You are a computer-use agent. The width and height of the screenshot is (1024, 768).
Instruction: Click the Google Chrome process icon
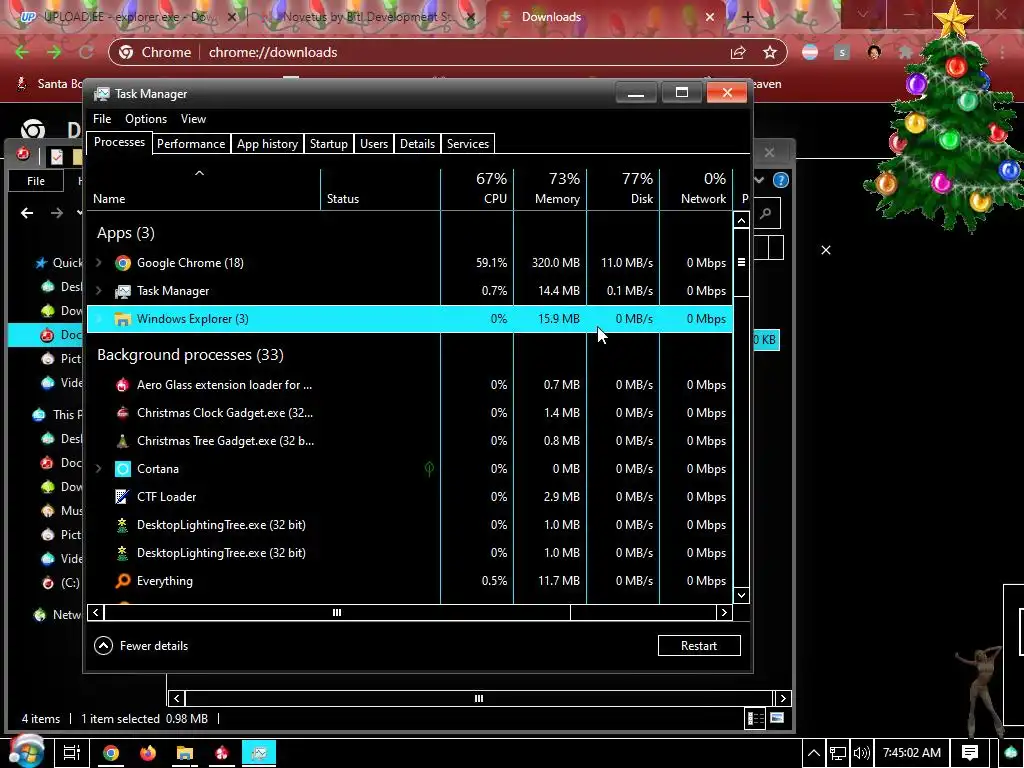[122, 263]
